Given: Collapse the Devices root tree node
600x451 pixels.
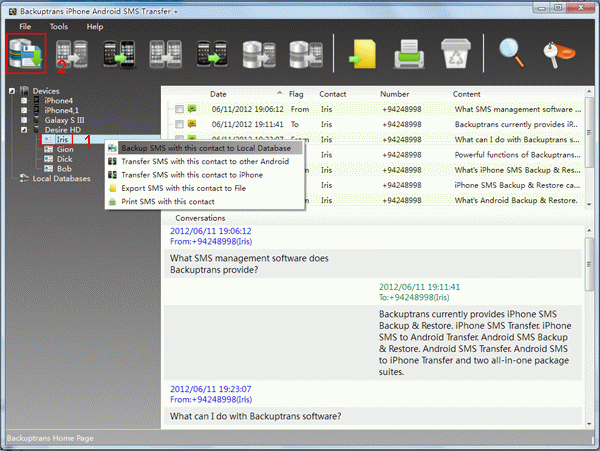Looking at the screenshot, I should tap(12, 91).
